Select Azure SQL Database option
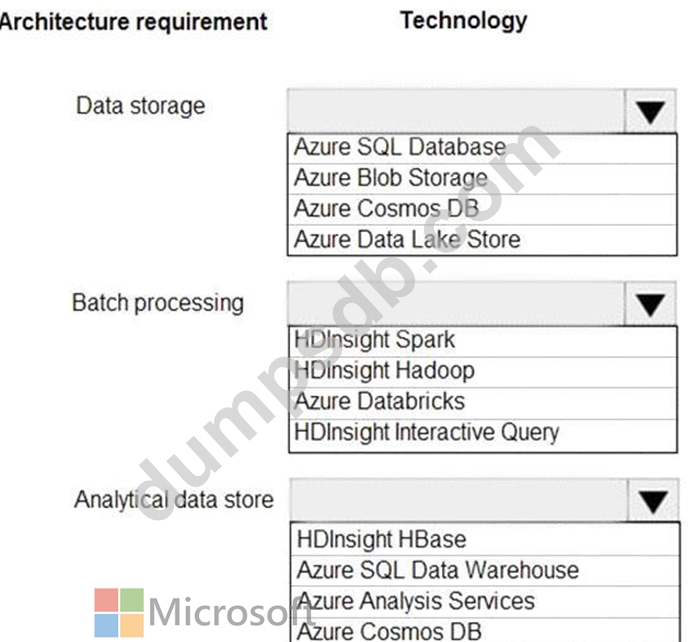The height and width of the screenshot is (642, 688). point(400,147)
